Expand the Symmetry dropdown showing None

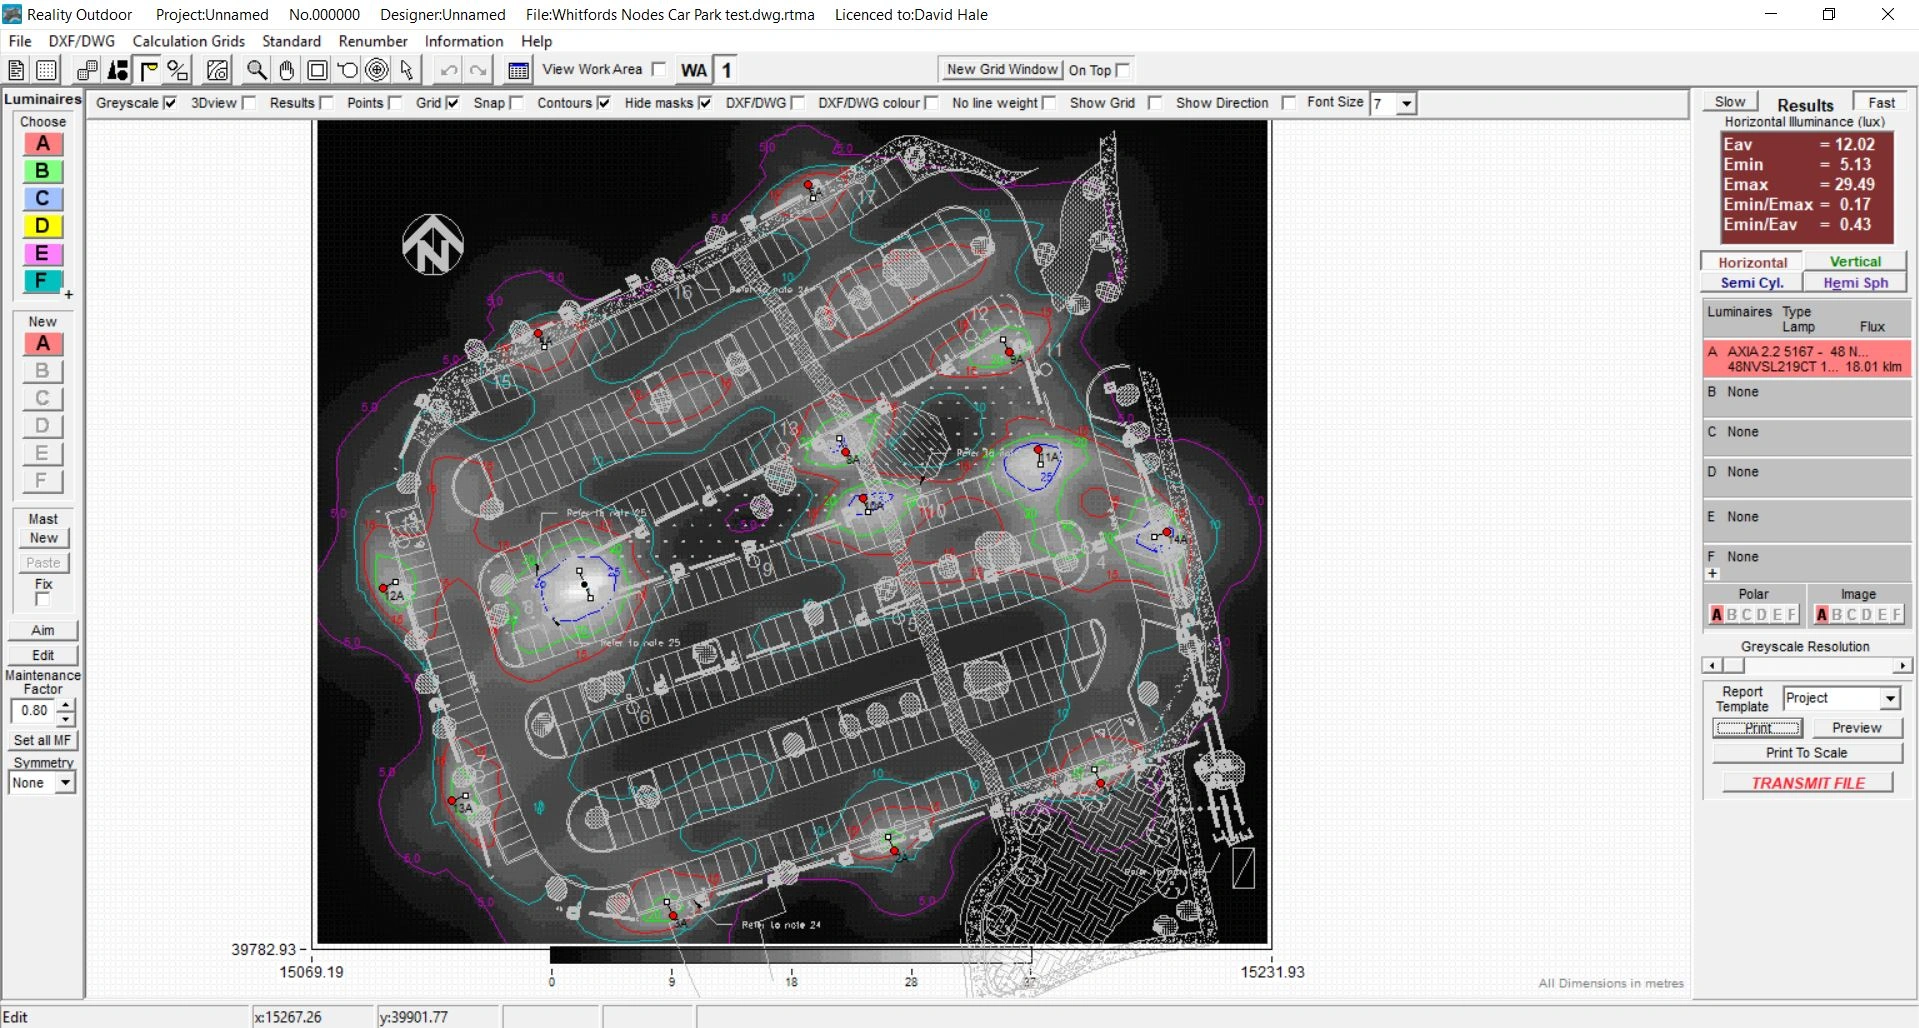[x=65, y=783]
